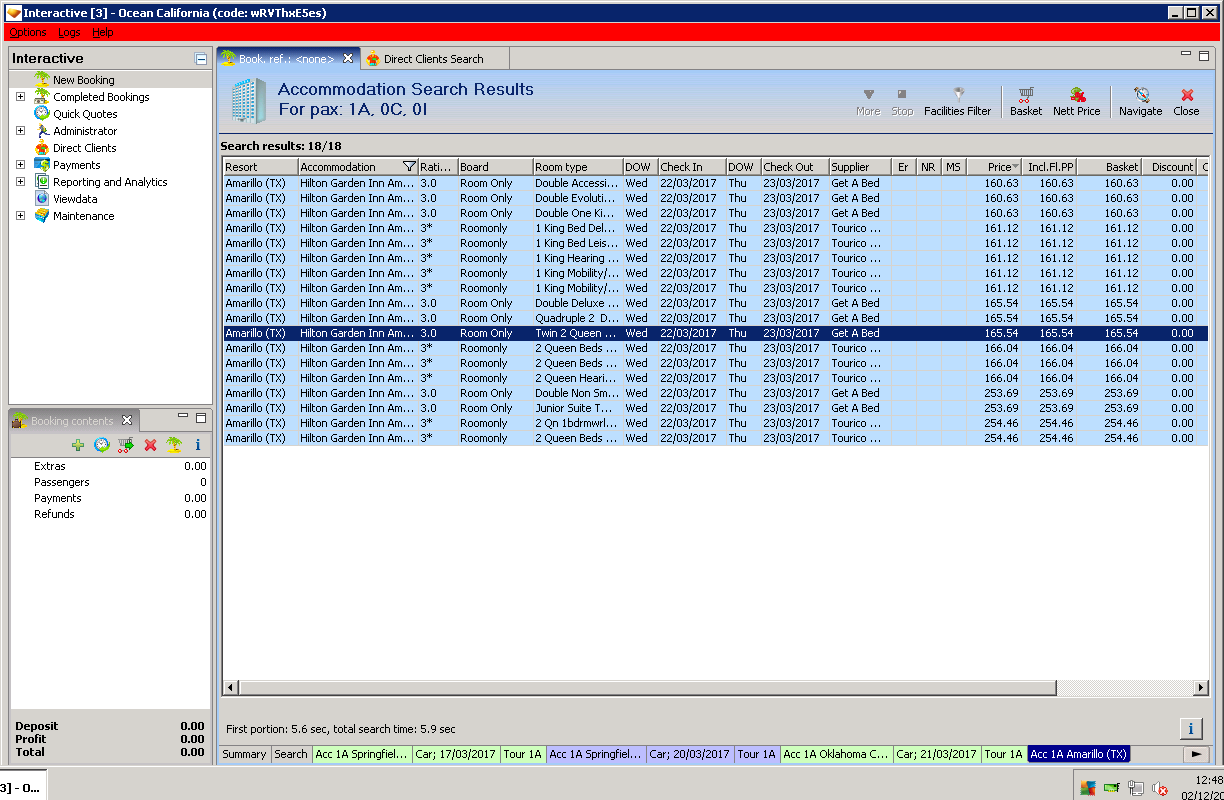Expand the Reporting and Analytics node
The height and width of the screenshot is (800, 1224).
(20, 182)
